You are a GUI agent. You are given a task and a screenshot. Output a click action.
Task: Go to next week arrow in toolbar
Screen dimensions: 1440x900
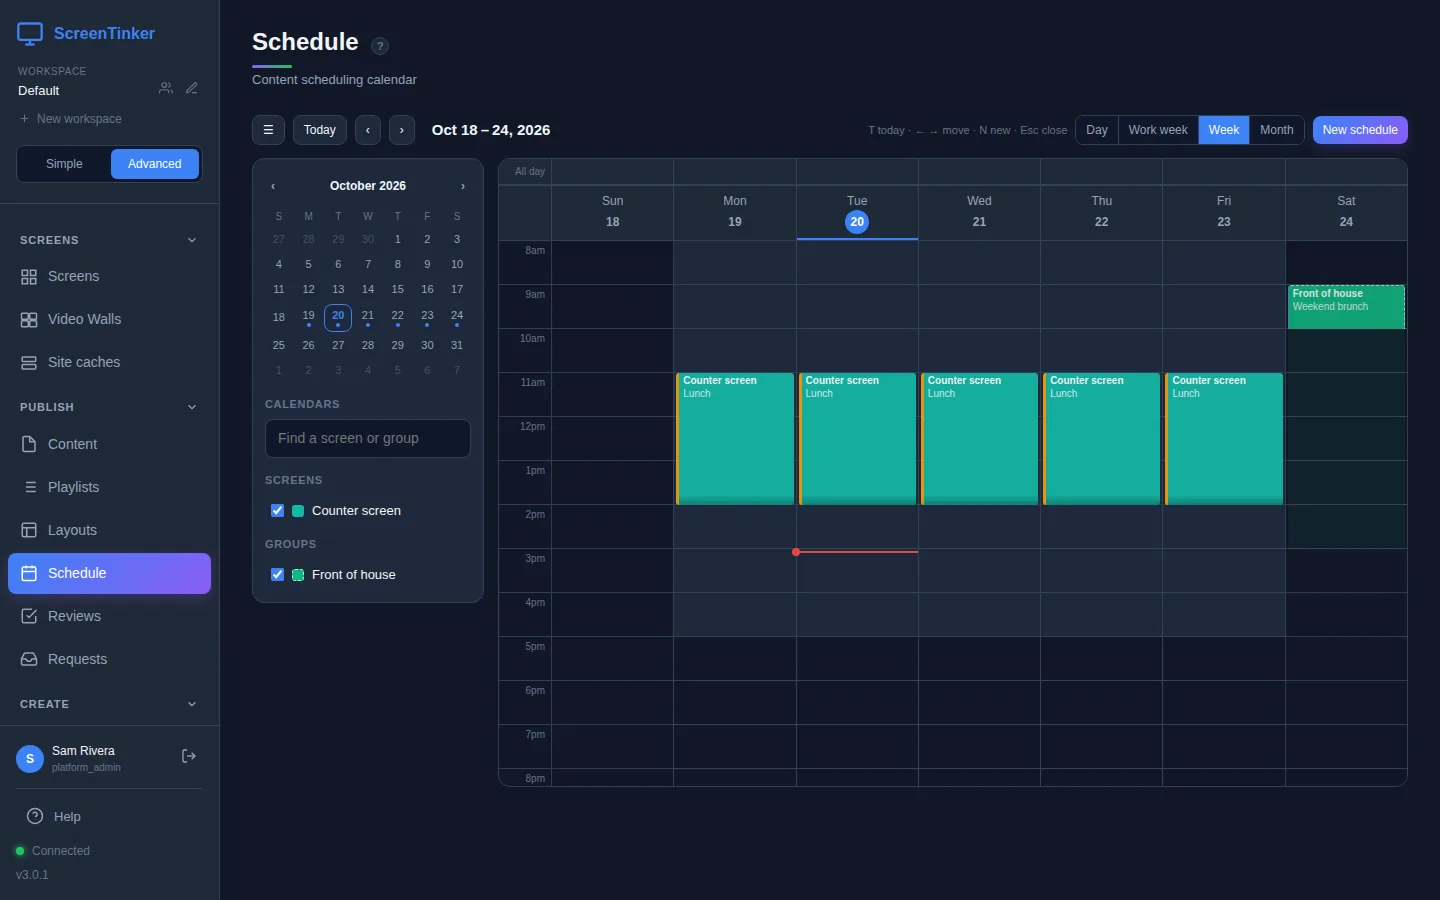click(x=402, y=130)
